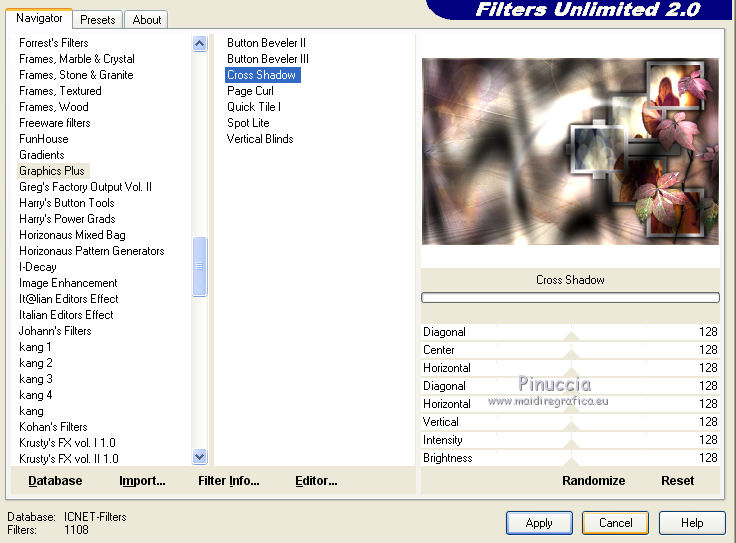
Task: Click the Cancel button
Action: tap(615, 523)
